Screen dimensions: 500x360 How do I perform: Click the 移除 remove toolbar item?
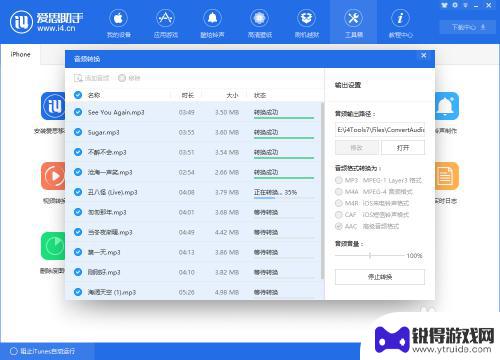click(x=129, y=78)
